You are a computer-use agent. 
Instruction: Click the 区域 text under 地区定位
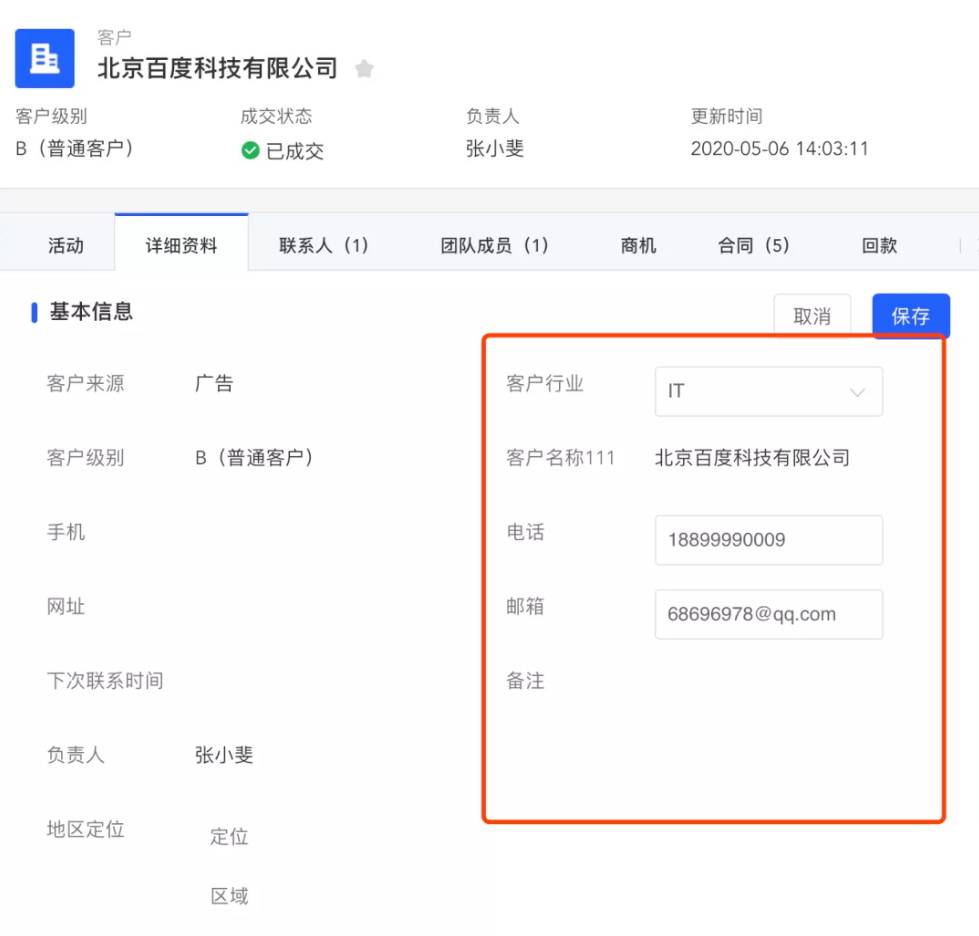click(x=229, y=896)
